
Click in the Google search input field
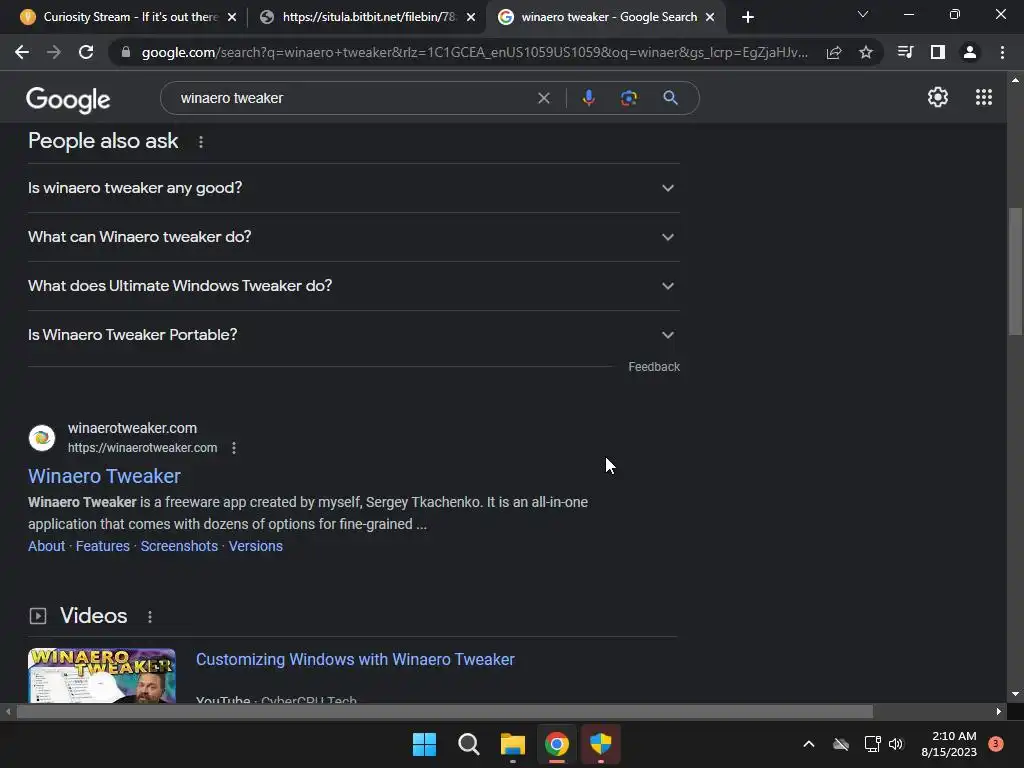pos(353,98)
